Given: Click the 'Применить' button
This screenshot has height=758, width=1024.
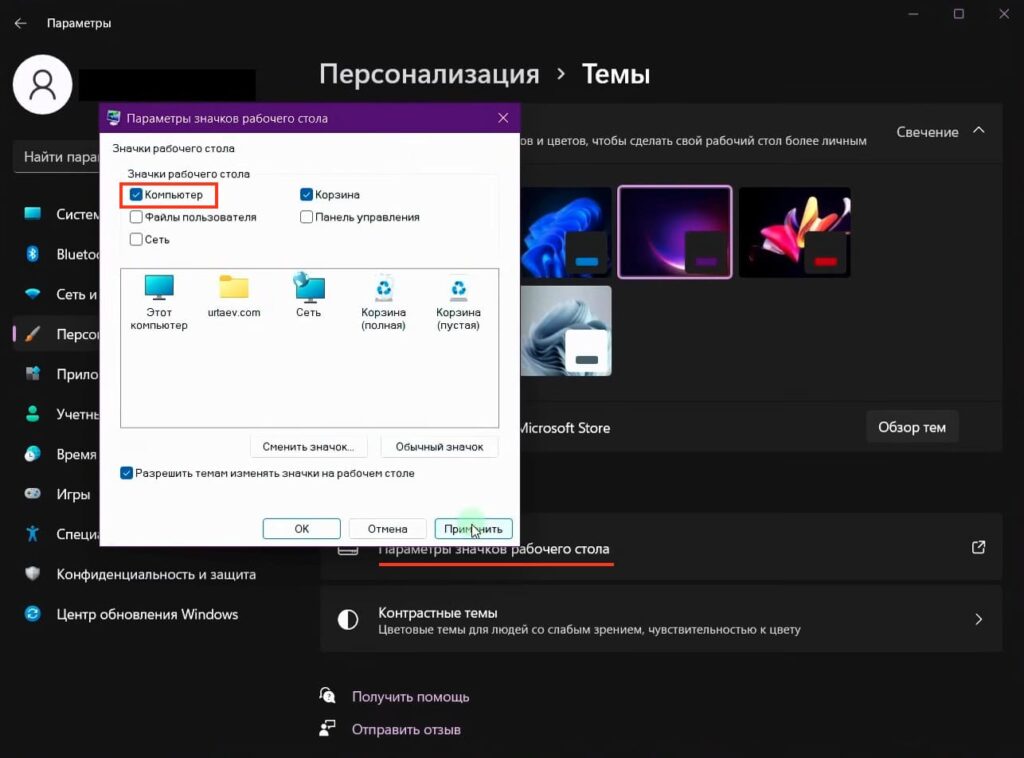Looking at the screenshot, I should tap(473, 529).
